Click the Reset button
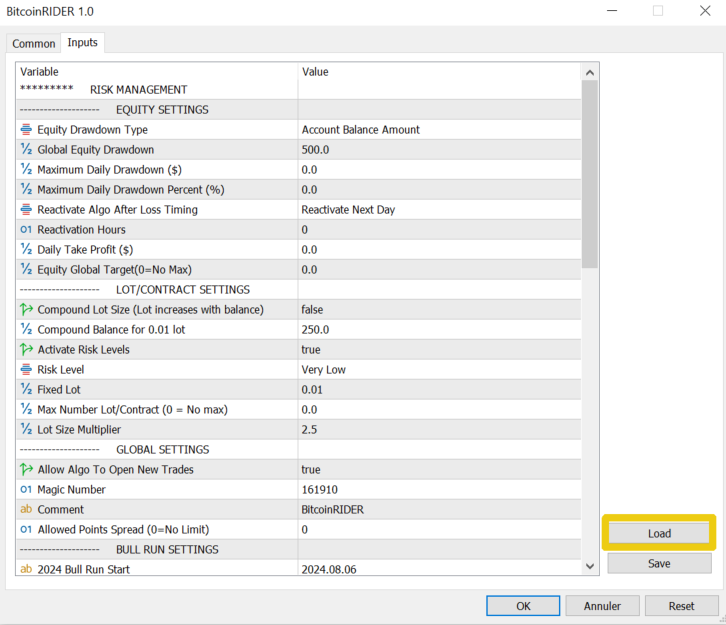 coord(681,606)
